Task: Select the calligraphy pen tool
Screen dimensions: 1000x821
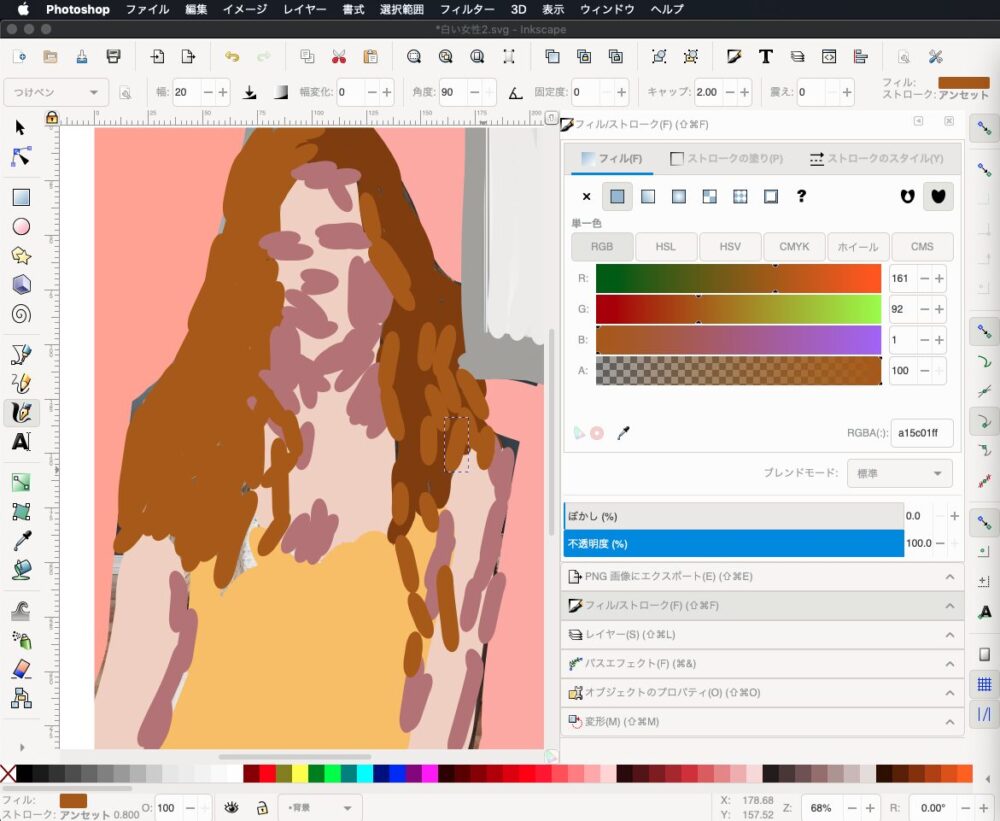Action: pyautogui.click(x=21, y=412)
